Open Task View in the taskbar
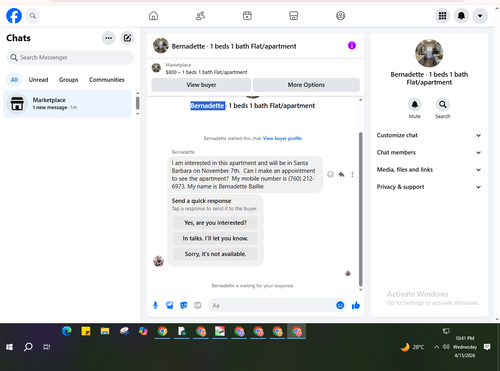Screen dimensions: 500x371 pos(47,347)
